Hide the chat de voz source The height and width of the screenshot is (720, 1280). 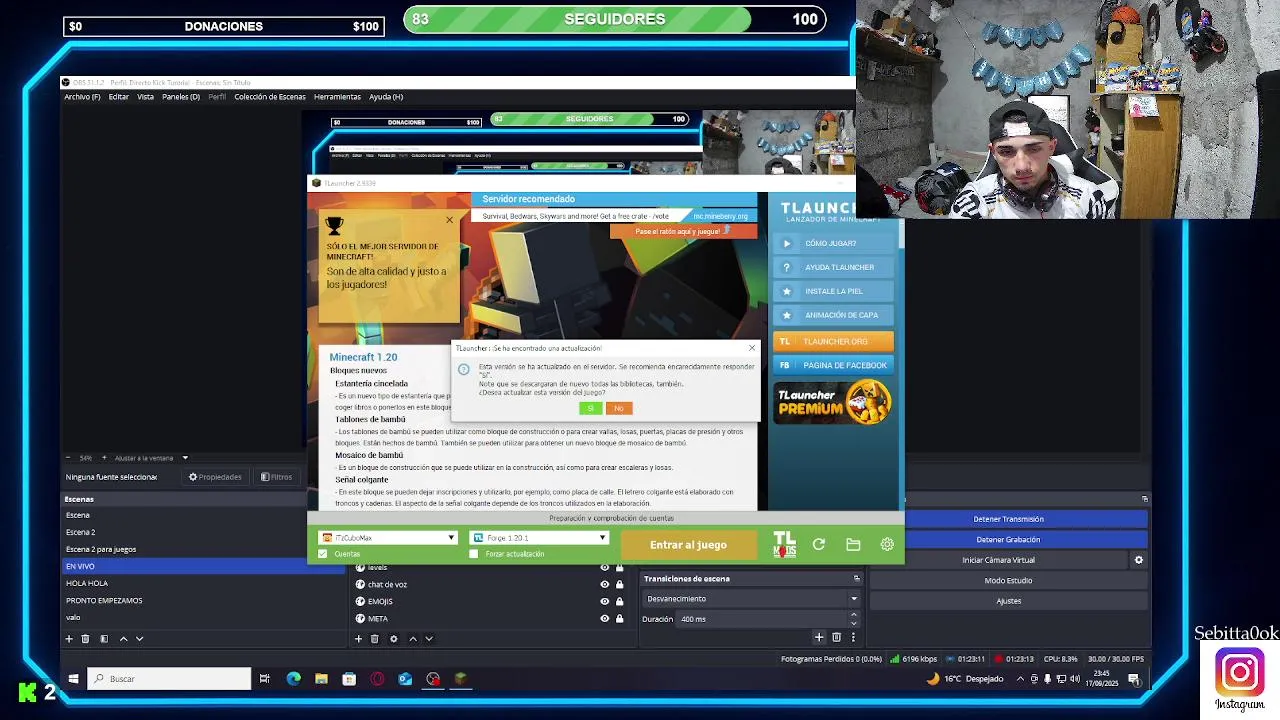tap(604, 584)
